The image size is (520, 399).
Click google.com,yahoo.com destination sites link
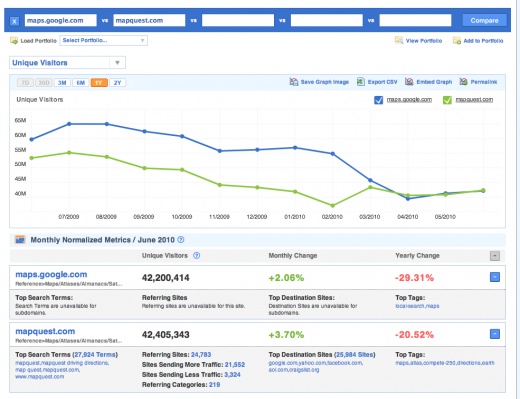(x=316, y=366)
